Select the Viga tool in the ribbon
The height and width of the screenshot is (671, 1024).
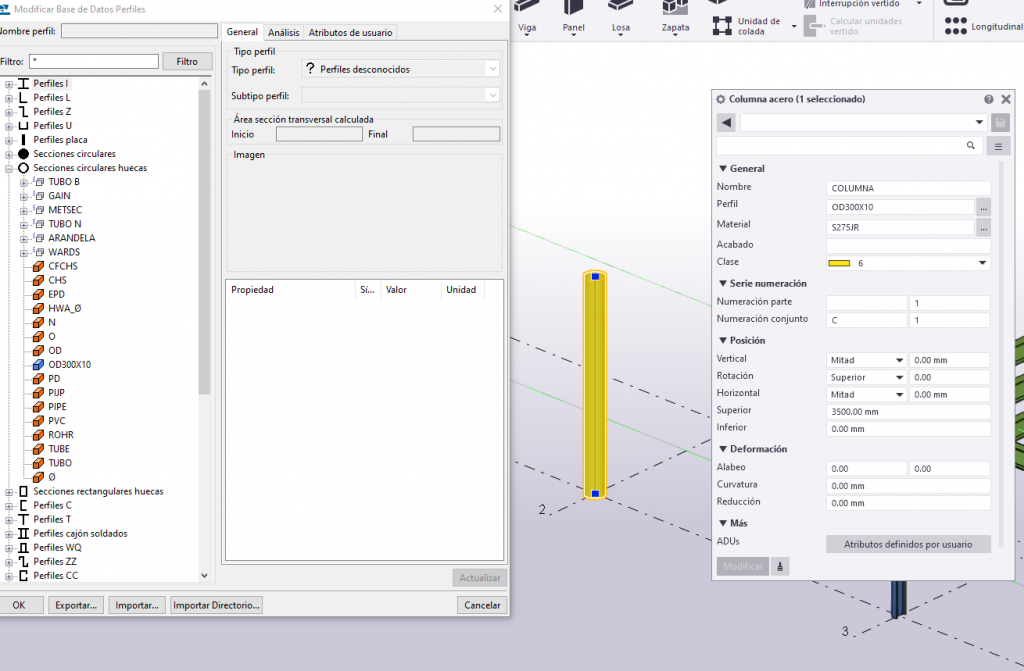pos(527,17)
